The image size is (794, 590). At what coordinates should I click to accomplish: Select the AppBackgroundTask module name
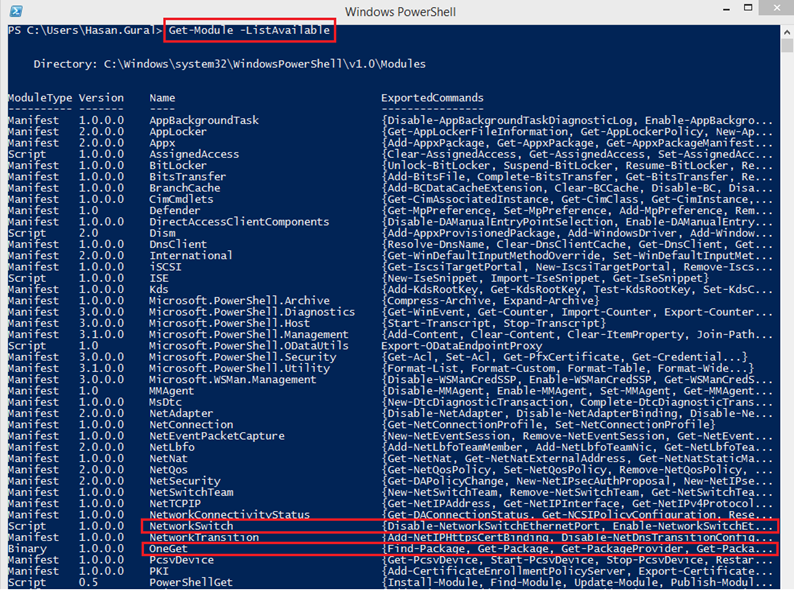204,121
